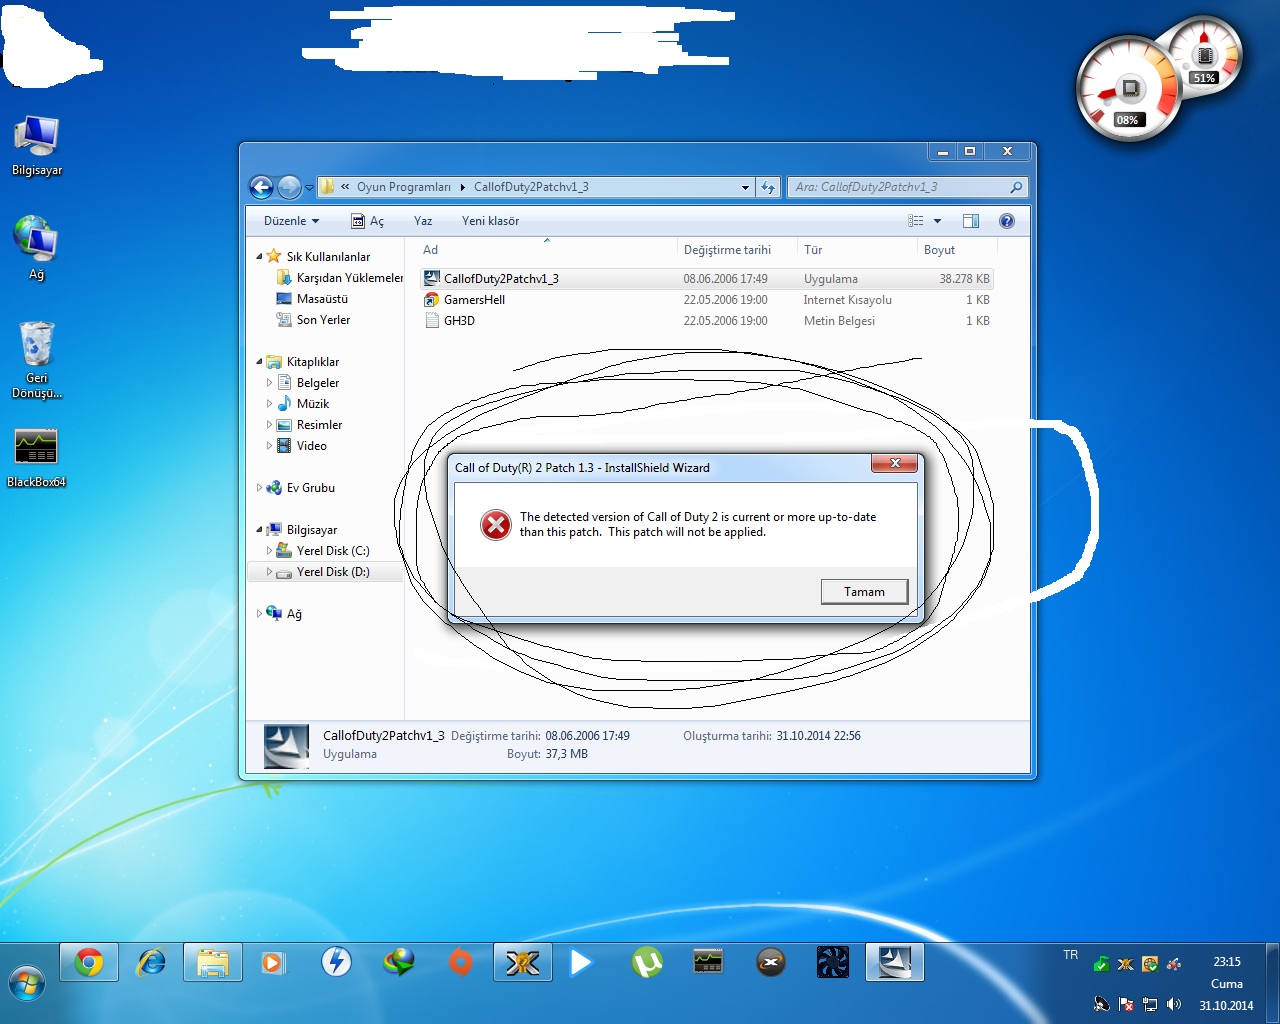The height and width of the screenshot is (1024, 1280).
Task: Launch Internet Explorer from the taskbar
Action: 151,963
